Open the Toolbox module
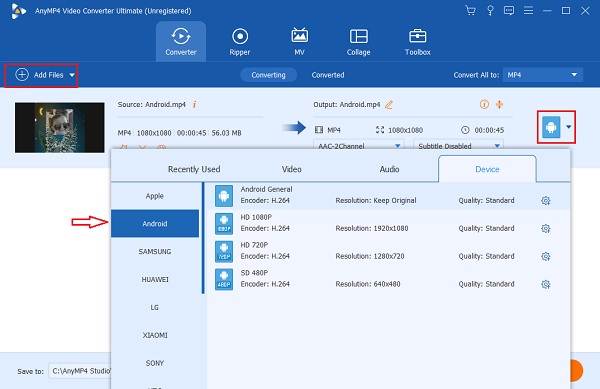Image resolution: width=600 pixels, height=389 pixels. point(417,41)
